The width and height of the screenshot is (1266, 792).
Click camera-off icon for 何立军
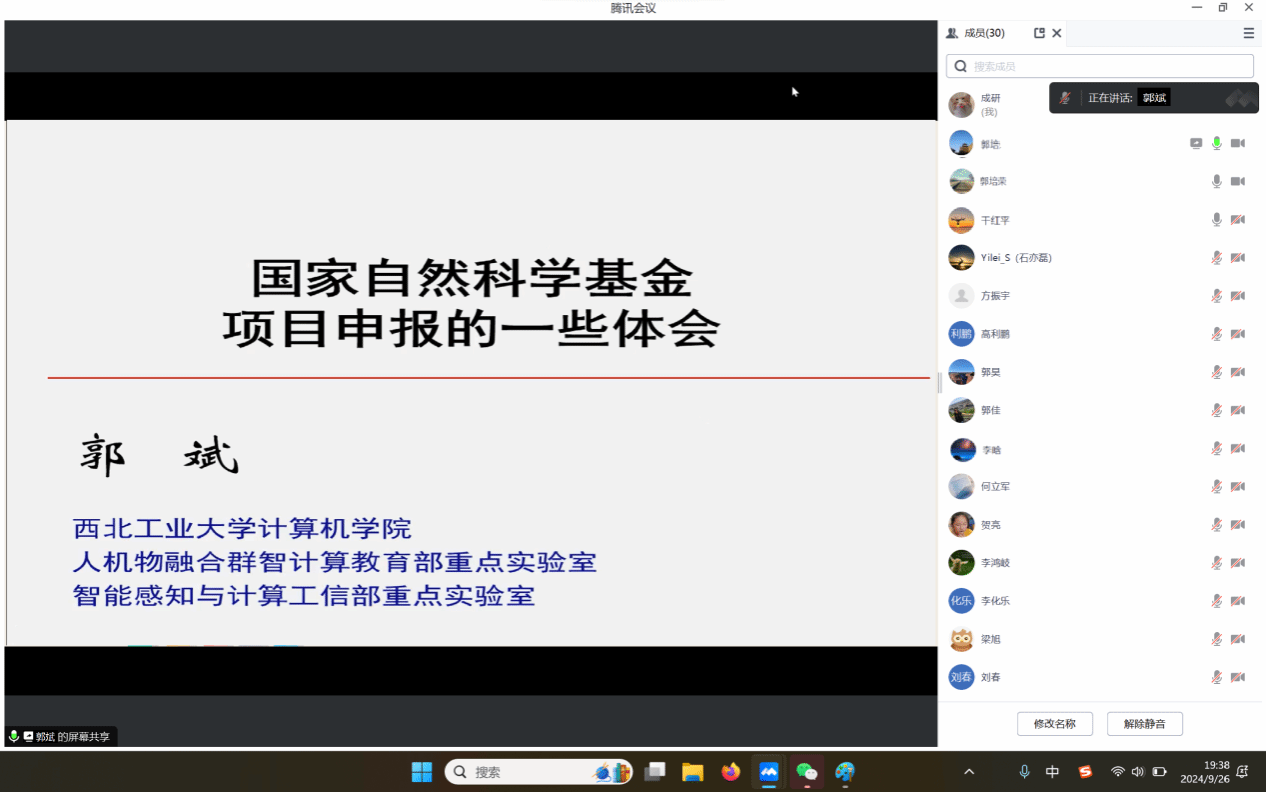1238,486
